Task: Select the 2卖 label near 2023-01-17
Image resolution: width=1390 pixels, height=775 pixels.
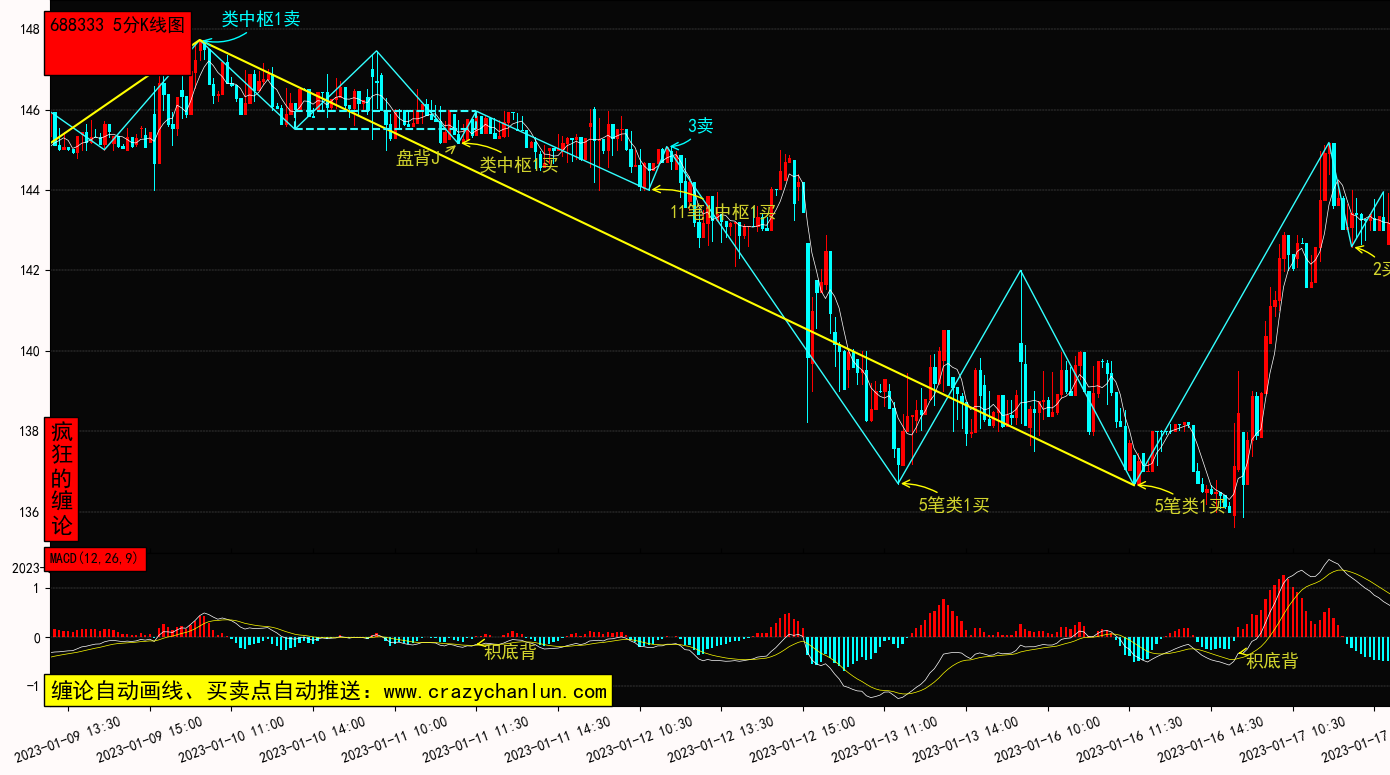Action: click(1381, 269)
